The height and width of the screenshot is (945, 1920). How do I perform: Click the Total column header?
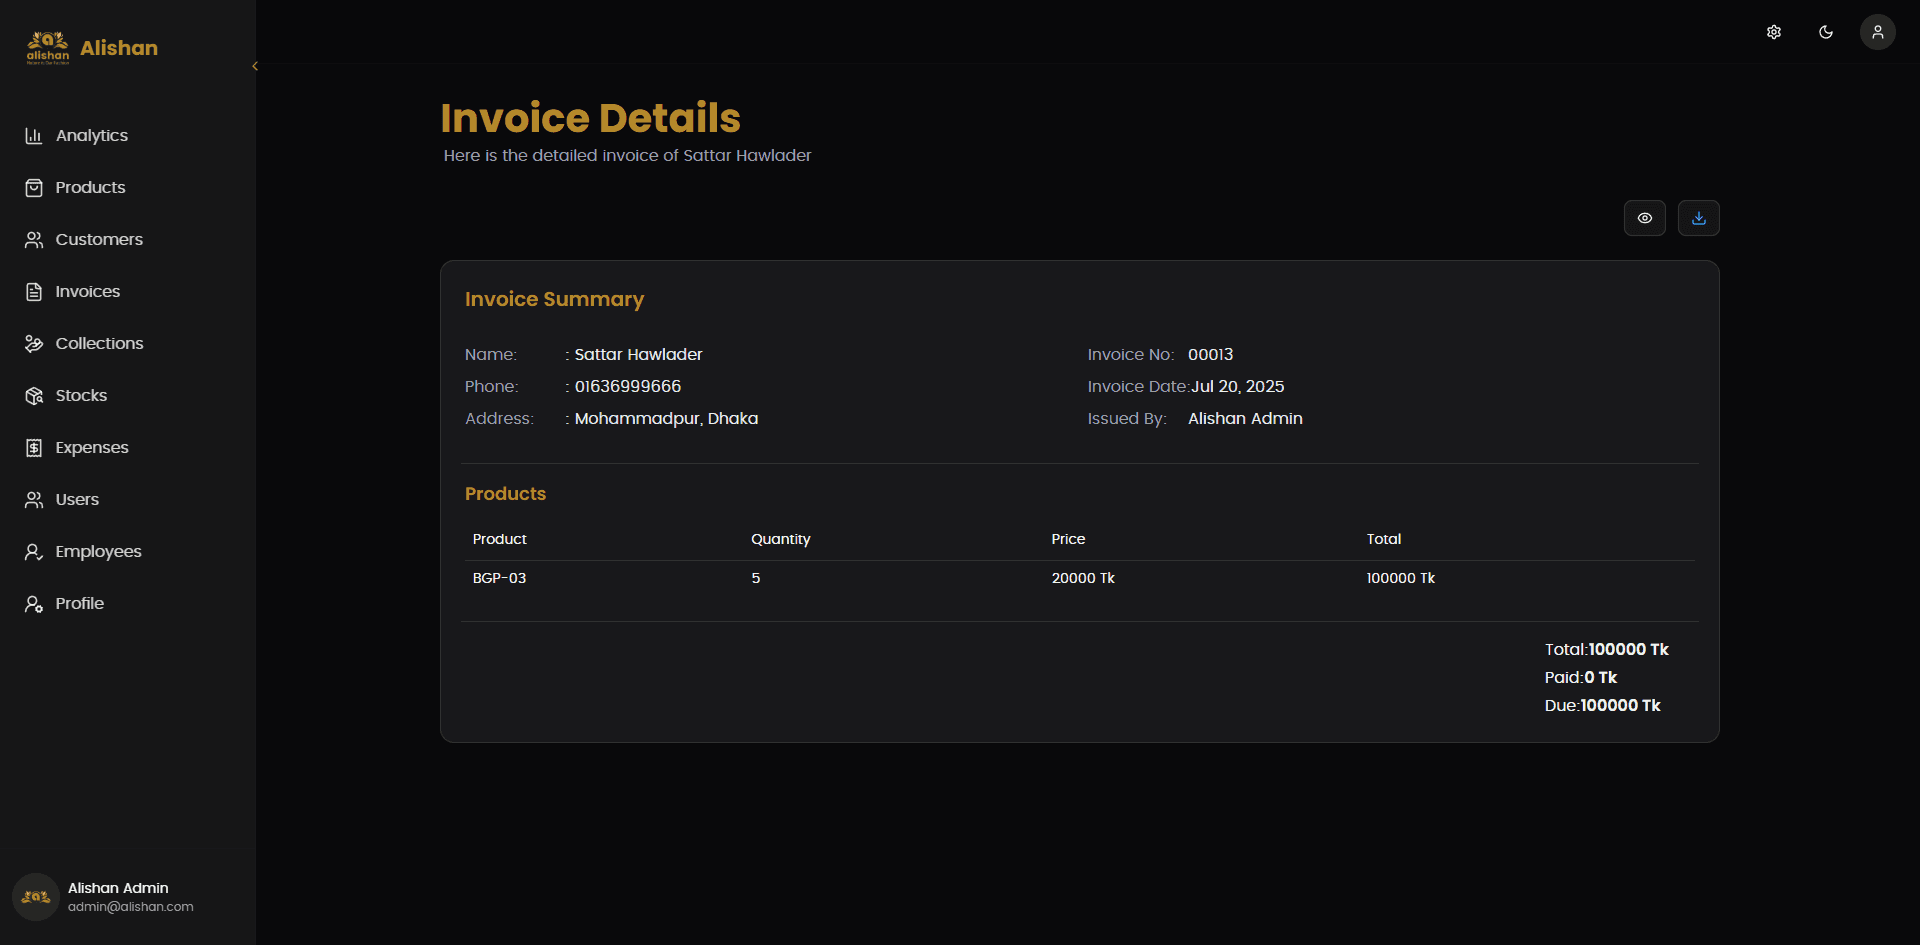(1384, 539)
